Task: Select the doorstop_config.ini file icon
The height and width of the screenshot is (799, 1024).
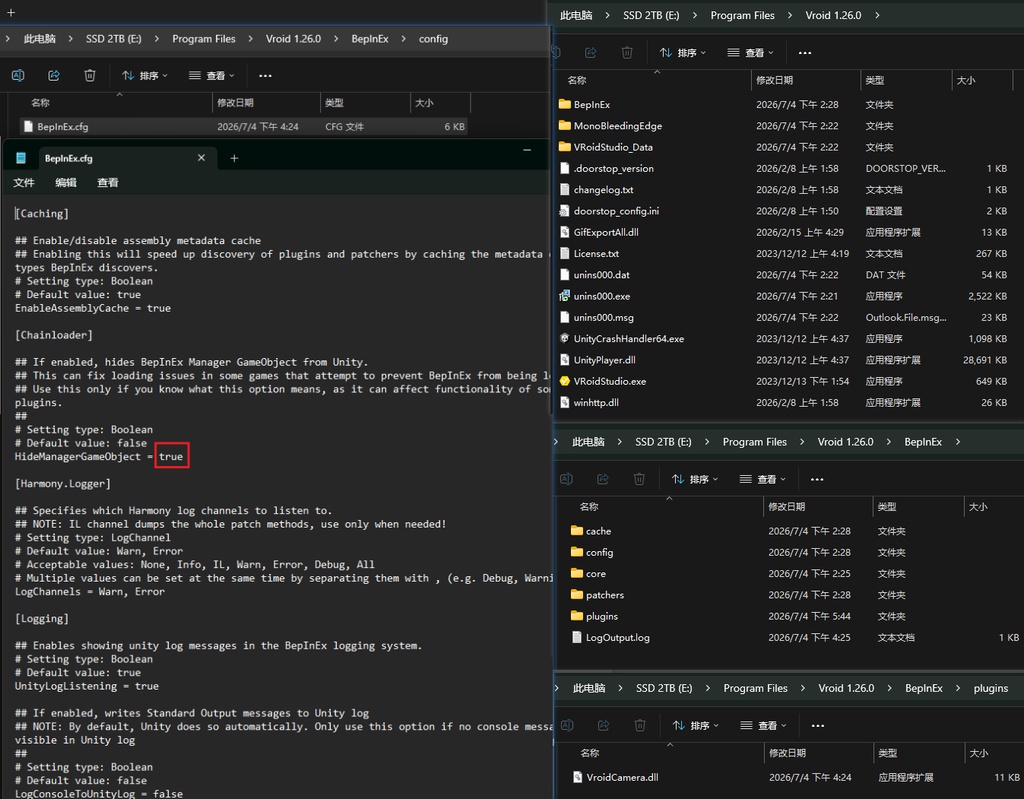Action: (565, 211)
